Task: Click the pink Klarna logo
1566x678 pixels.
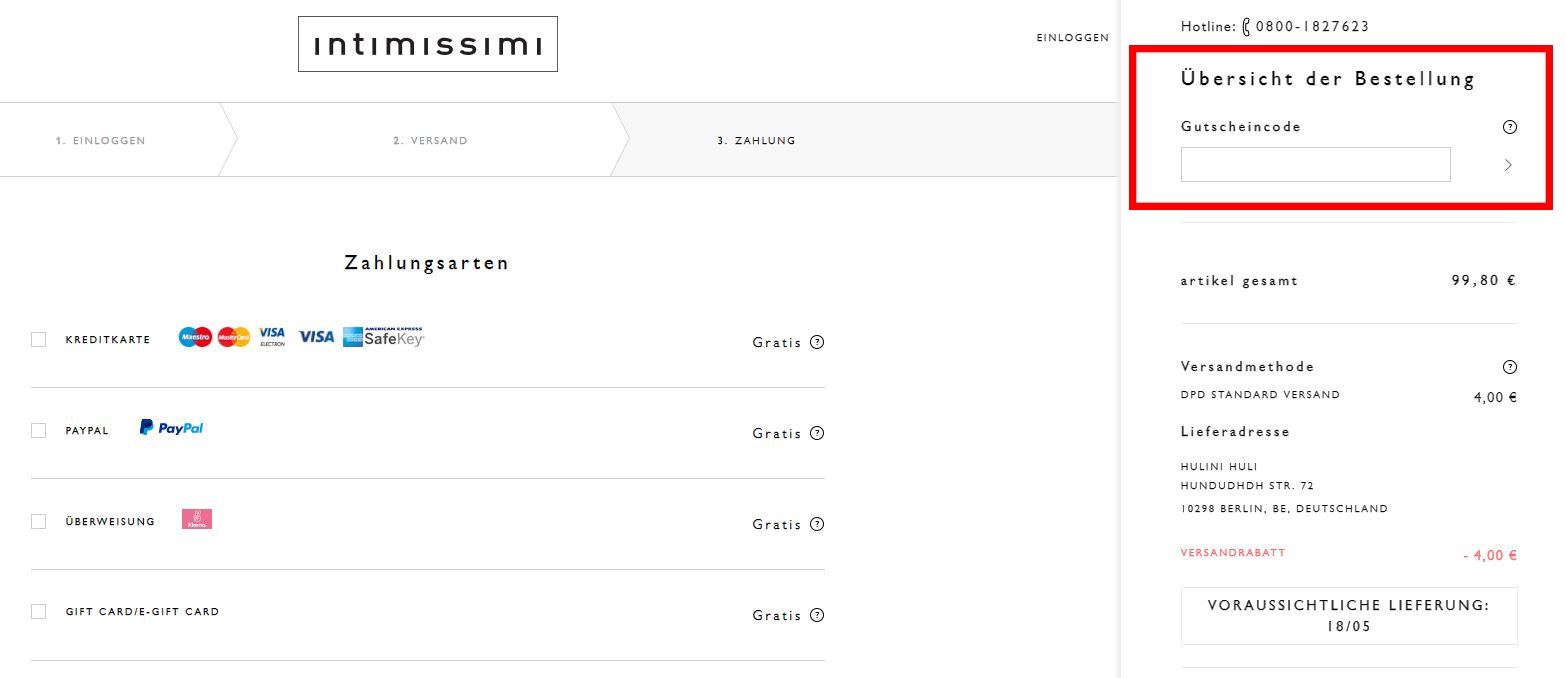Action: 197,519
